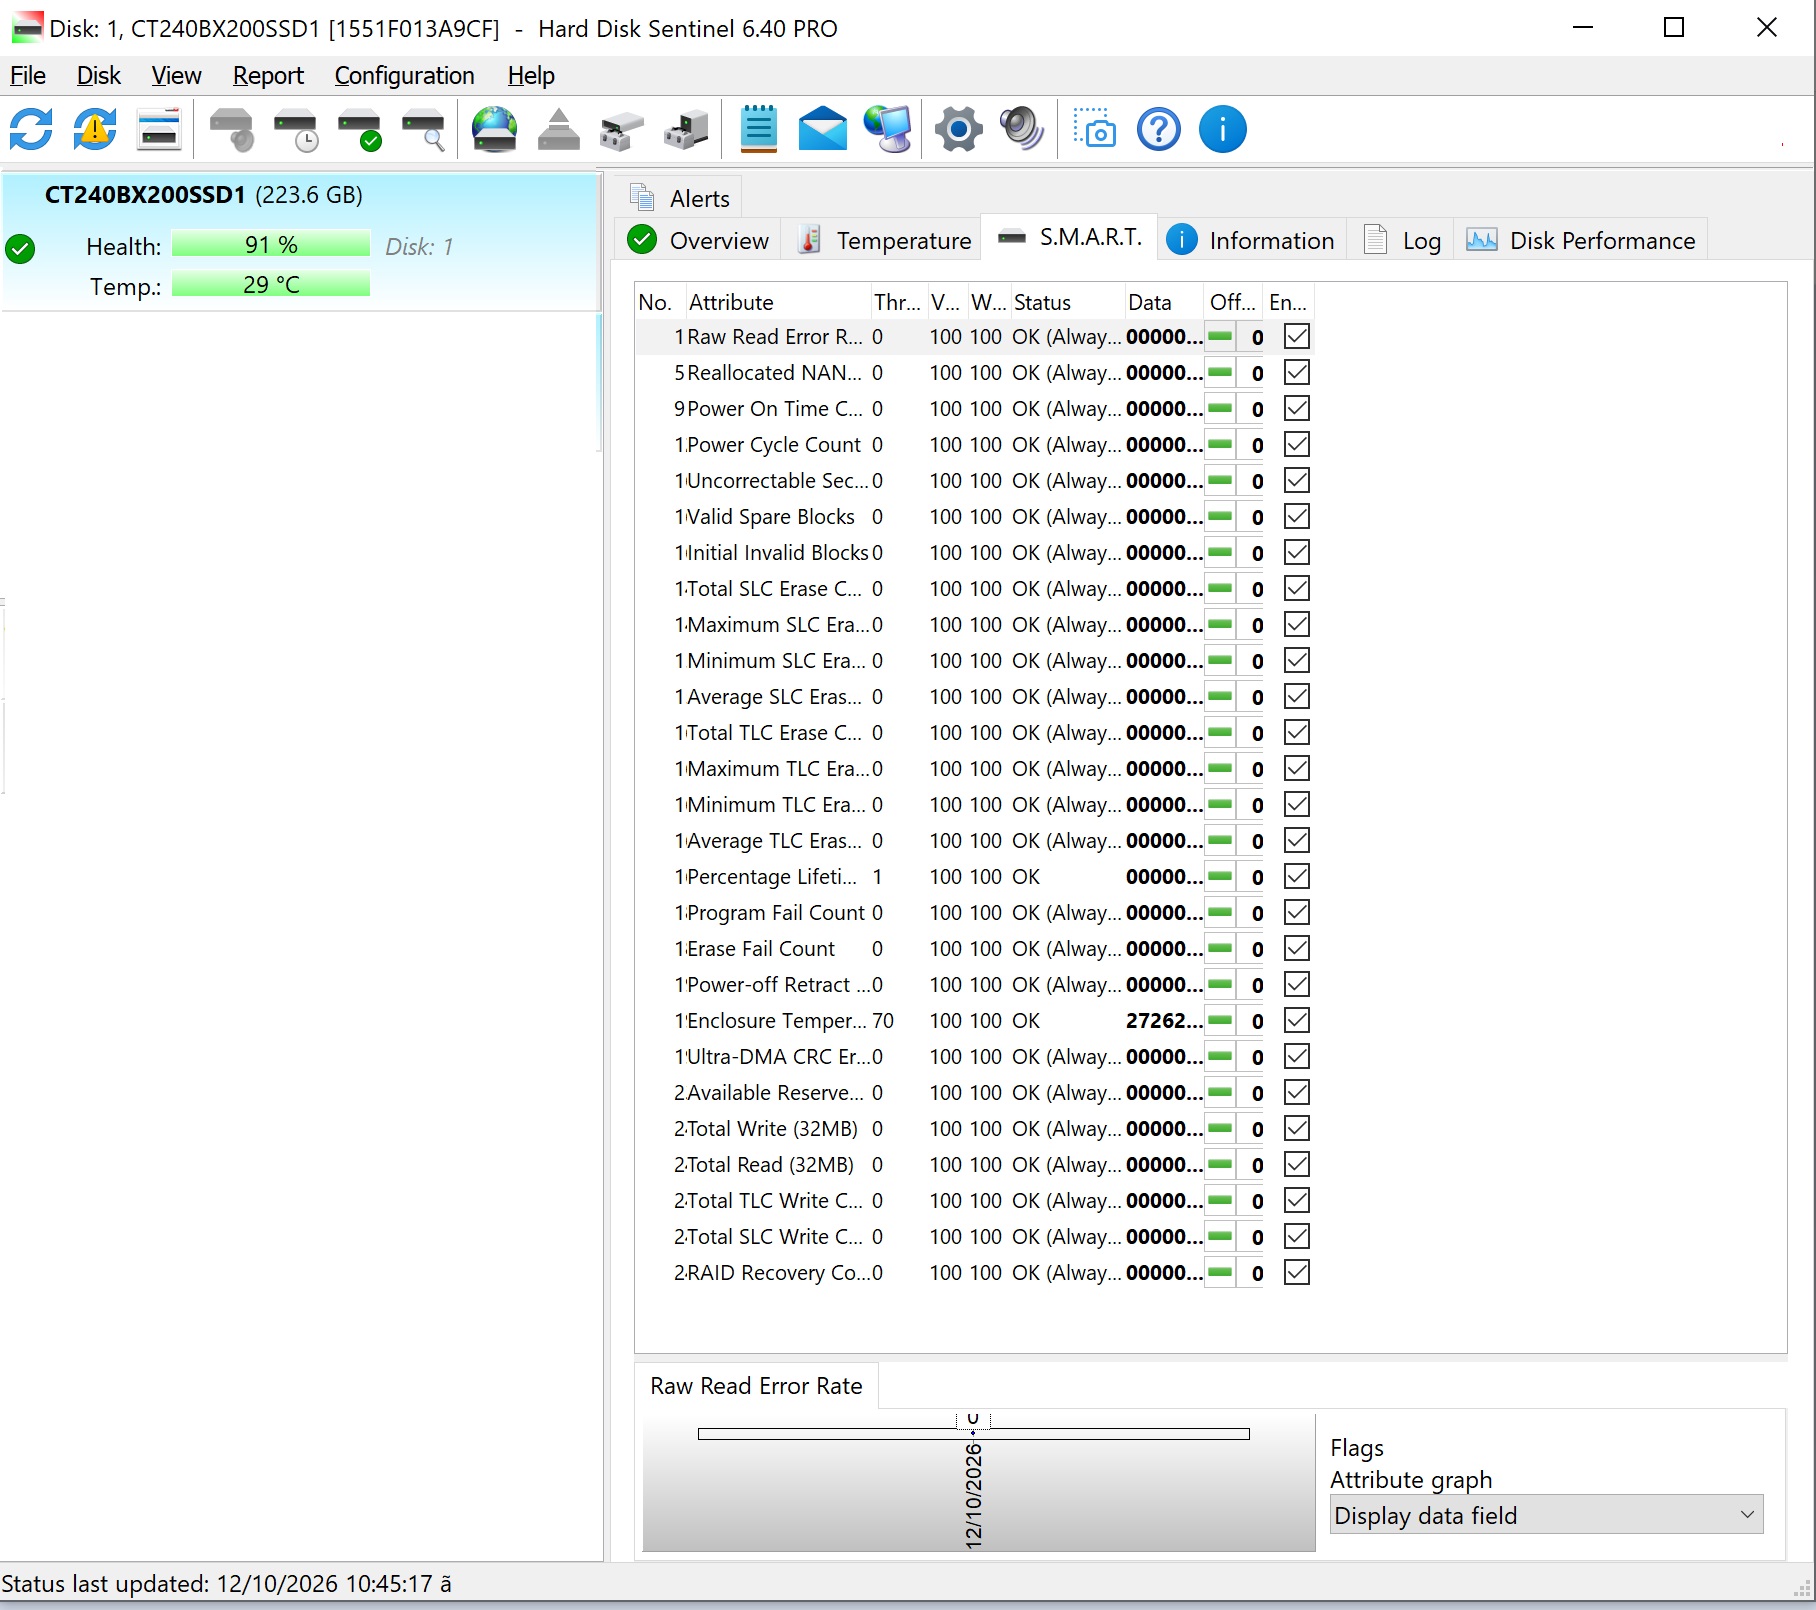Toggle checkbox on Valid Spare Blocks row
The image size is (1816, 1610).
[x=1297, y=517]
